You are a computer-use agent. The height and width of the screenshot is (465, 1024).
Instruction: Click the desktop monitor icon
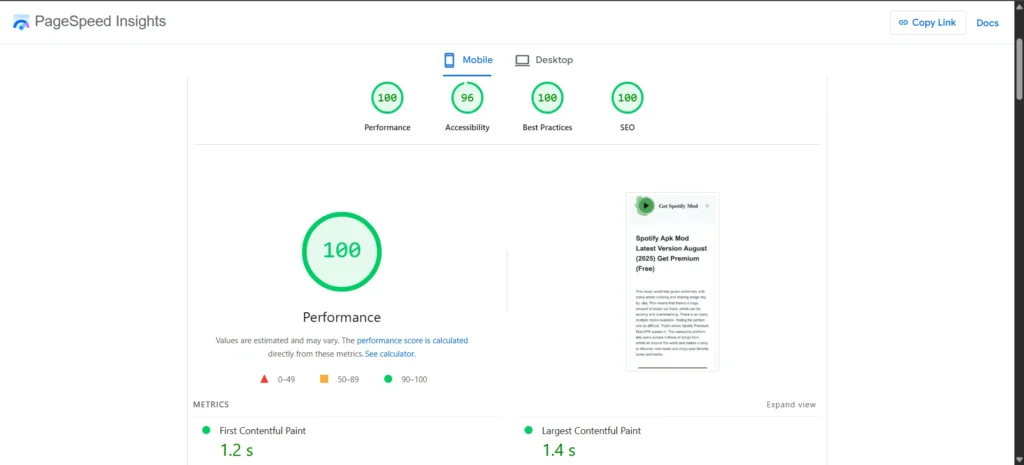click(x=522, y=60)
